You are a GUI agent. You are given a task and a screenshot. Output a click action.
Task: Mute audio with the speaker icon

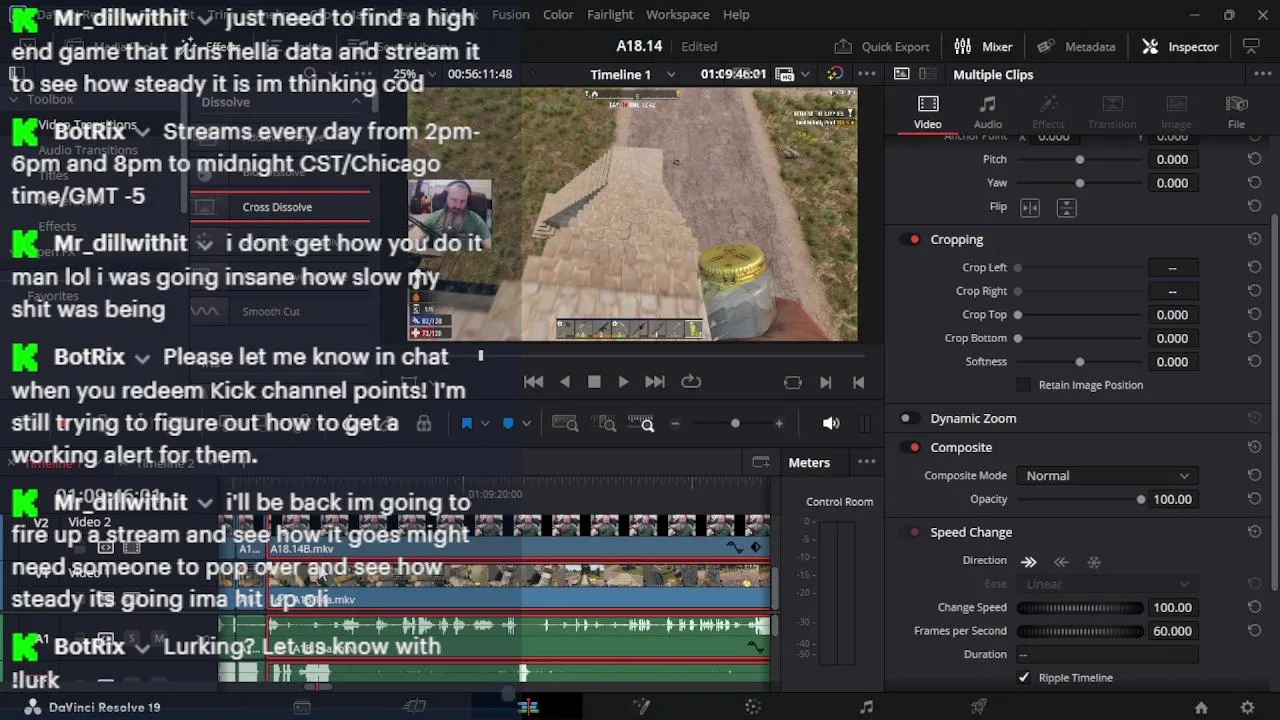(831, 424)
